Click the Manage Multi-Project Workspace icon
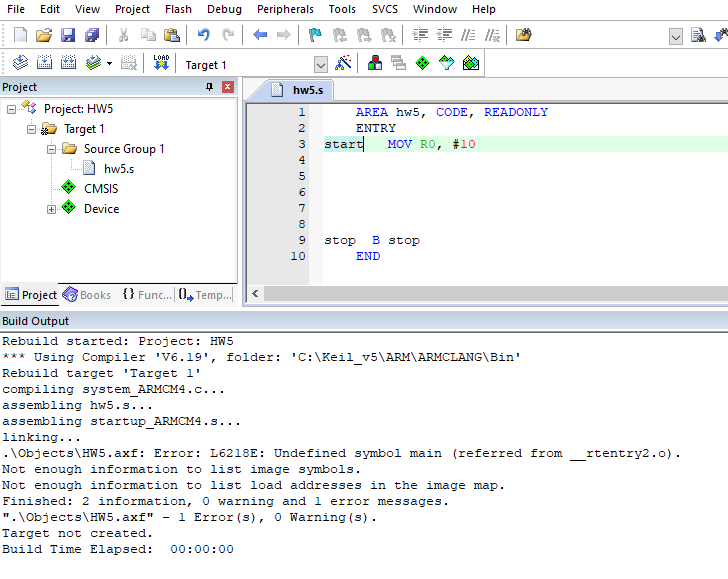728x579 pixels. pyautogui.click(x=398, y=62)
